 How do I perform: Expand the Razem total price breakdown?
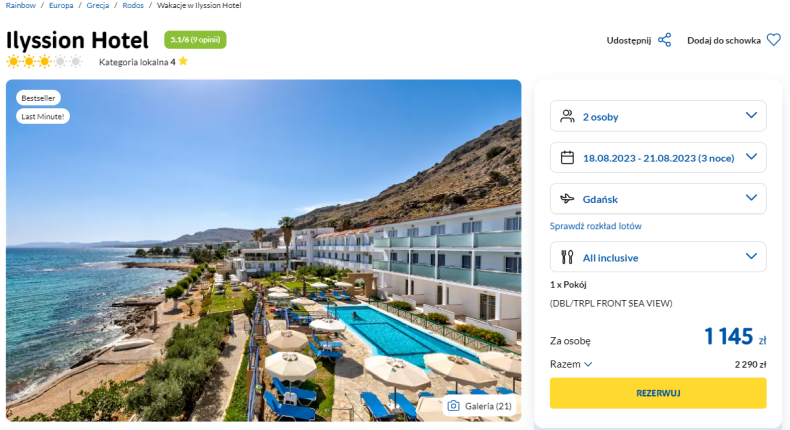click(571, 364)
